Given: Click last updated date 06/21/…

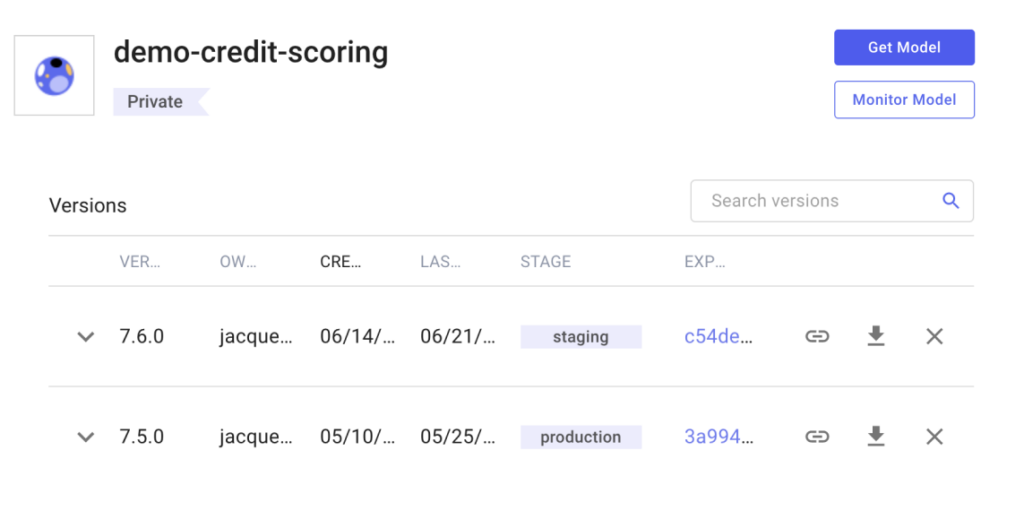Looking at the screenshot, I should [458, 337].
